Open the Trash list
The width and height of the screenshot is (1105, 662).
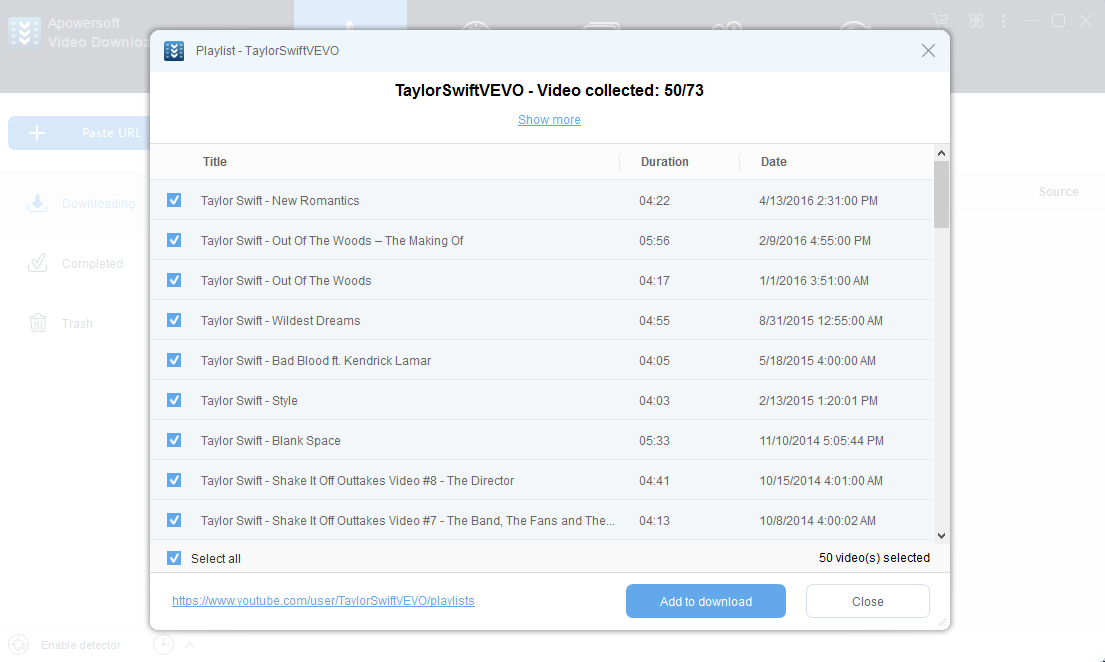coord(61,324)
